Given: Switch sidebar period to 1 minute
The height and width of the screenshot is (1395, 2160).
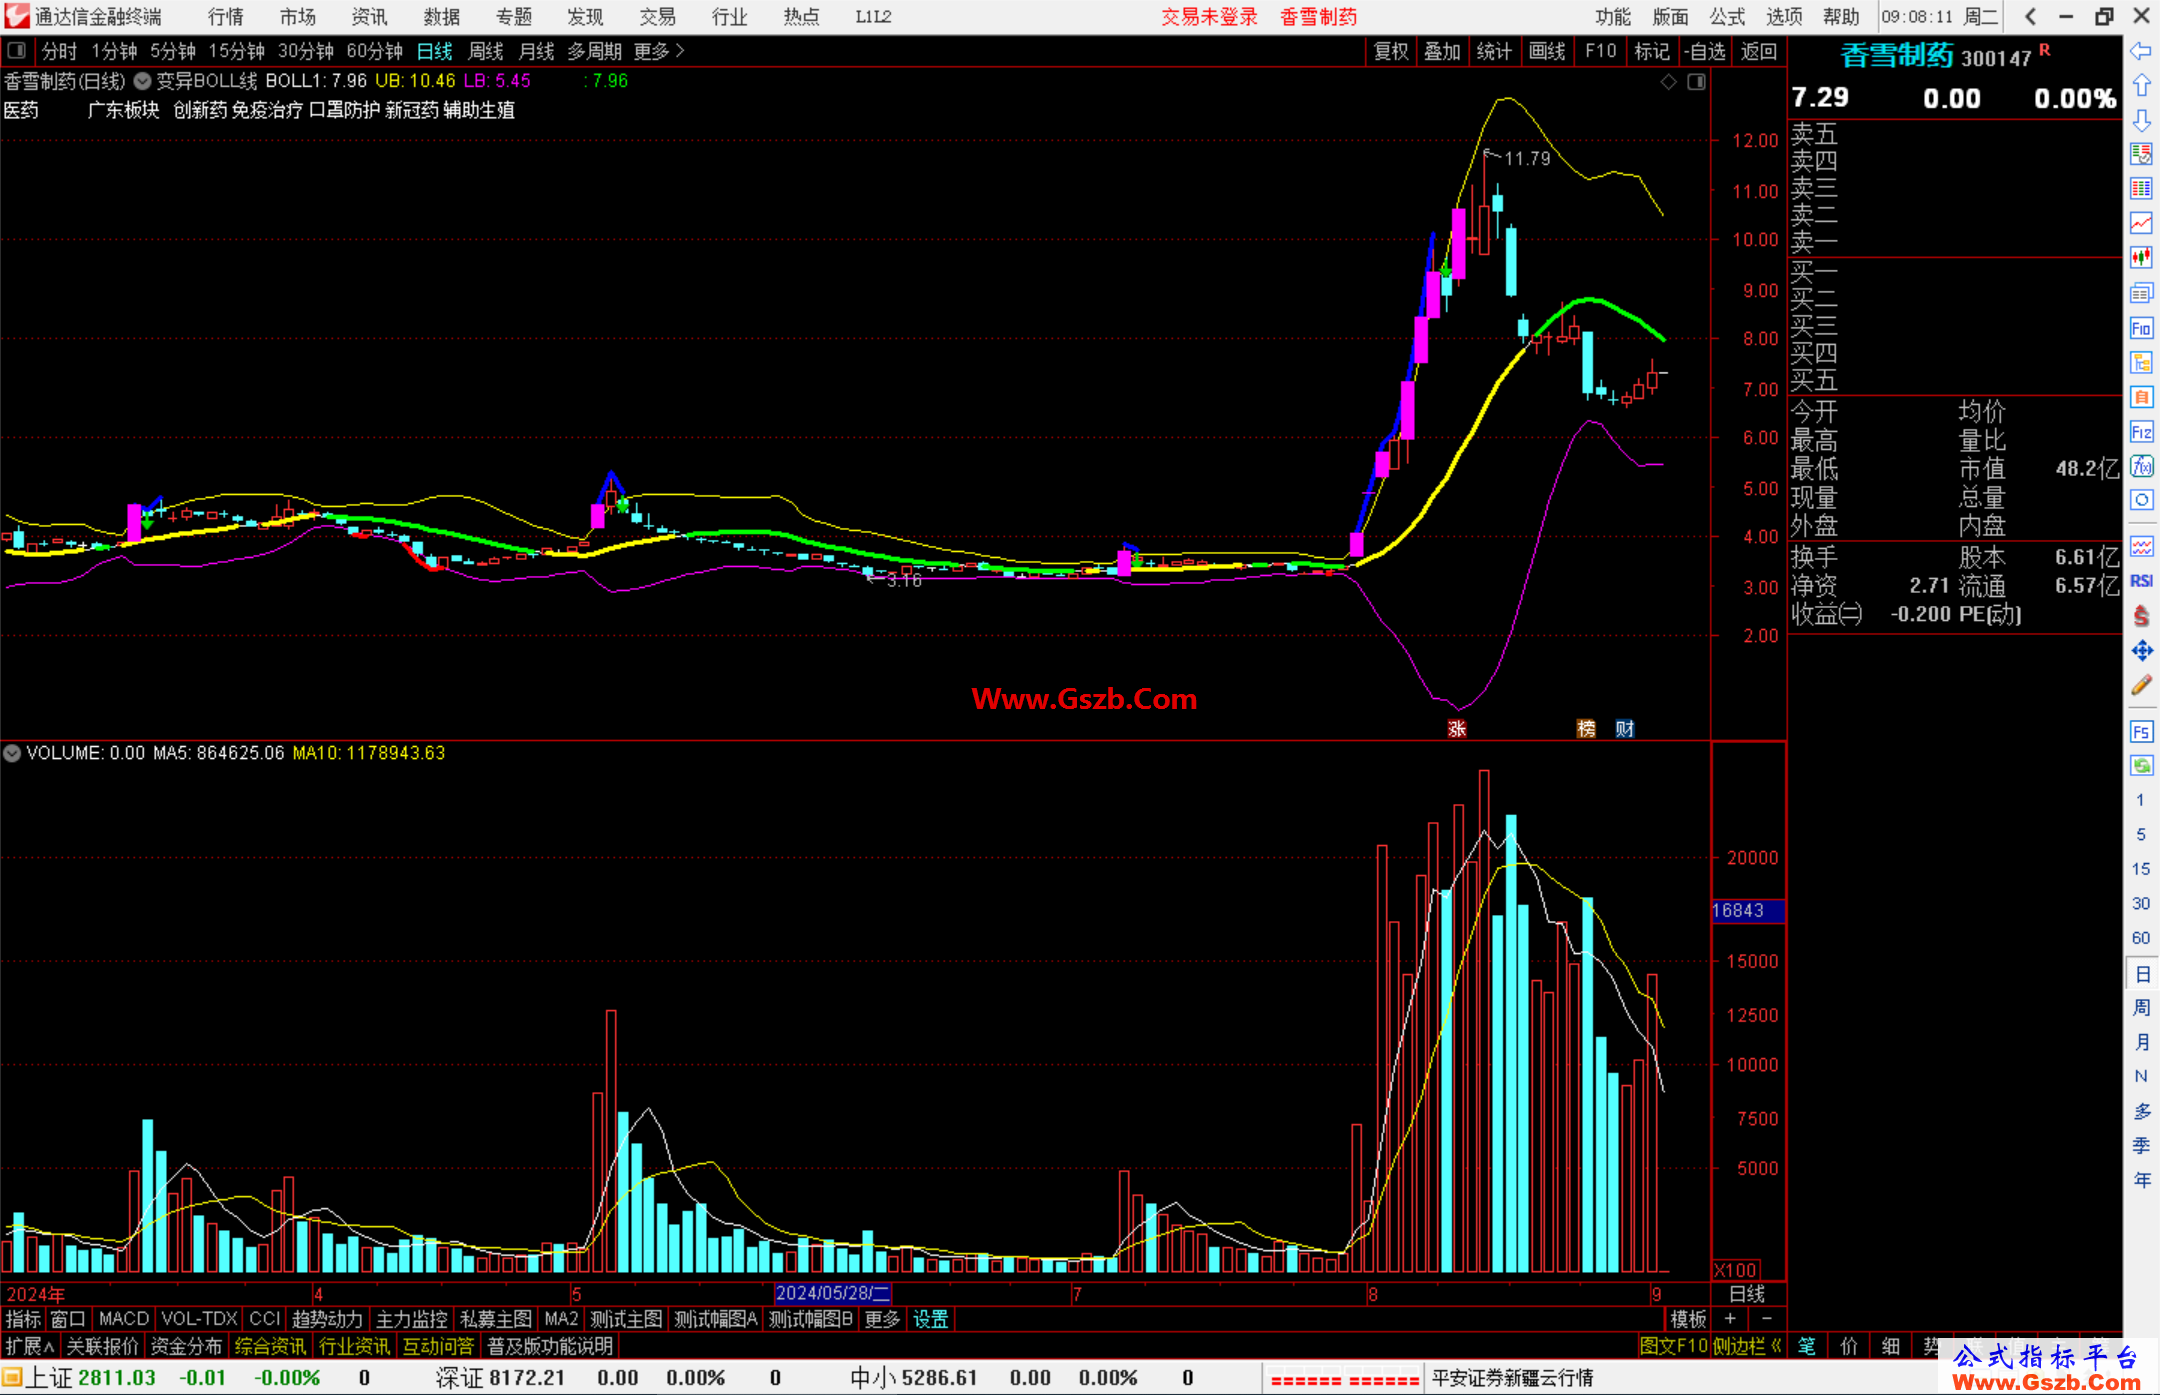Looking at the screenshot, I should (x=2140, y=800).
